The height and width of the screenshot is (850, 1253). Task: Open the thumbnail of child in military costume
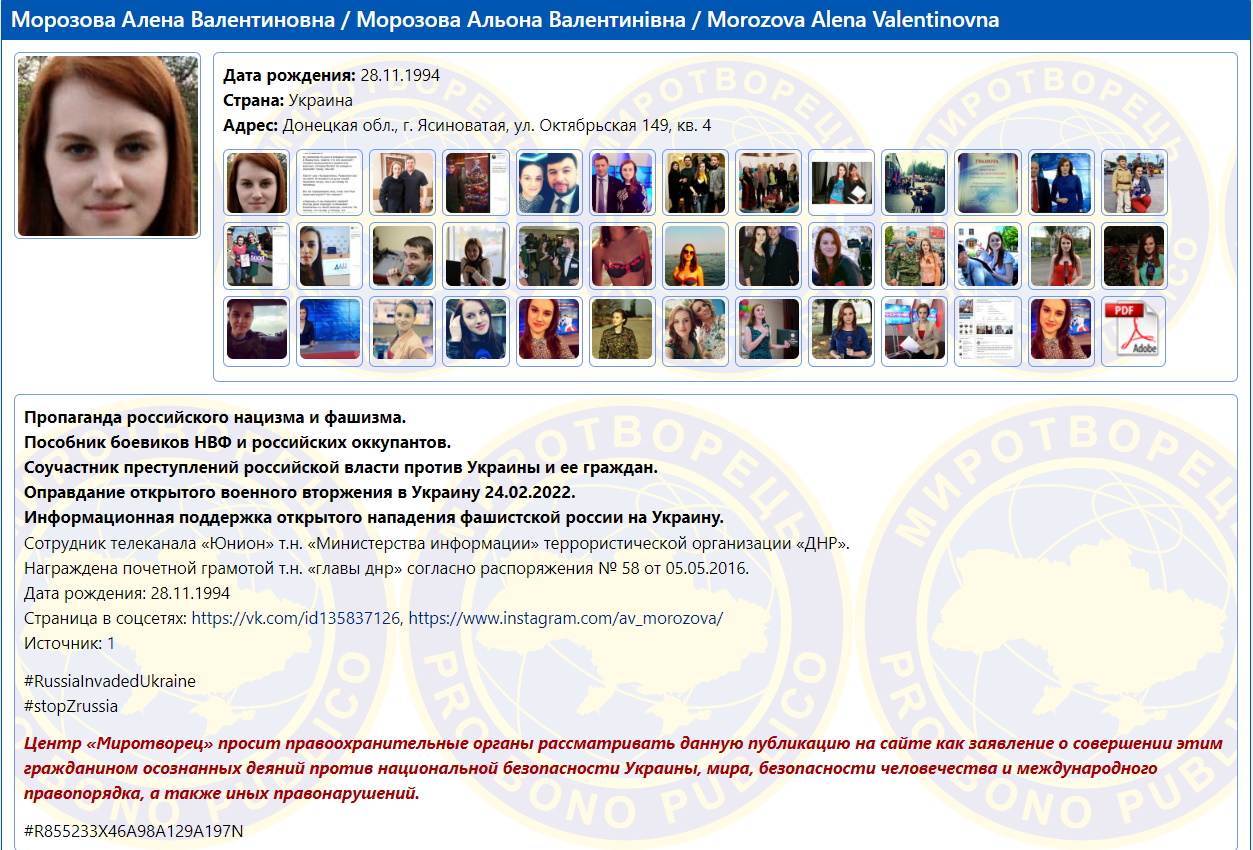tap(1133, 183)
